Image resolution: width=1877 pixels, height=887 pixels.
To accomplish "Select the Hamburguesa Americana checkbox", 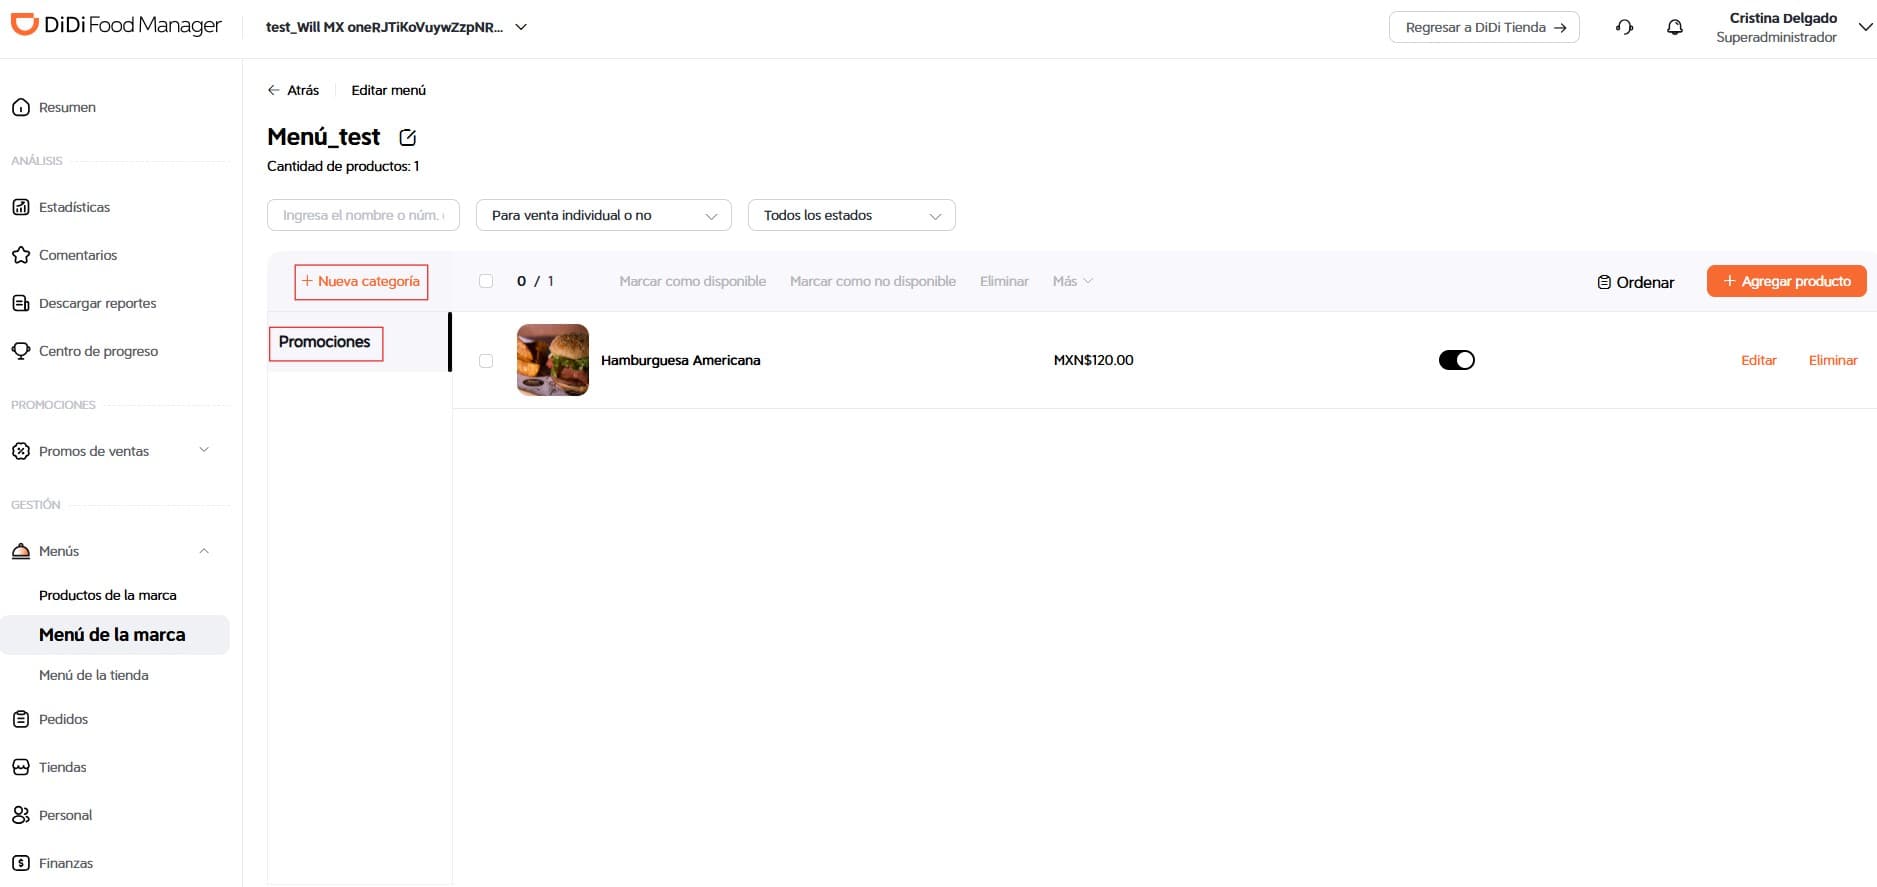I will coord(486,361).
